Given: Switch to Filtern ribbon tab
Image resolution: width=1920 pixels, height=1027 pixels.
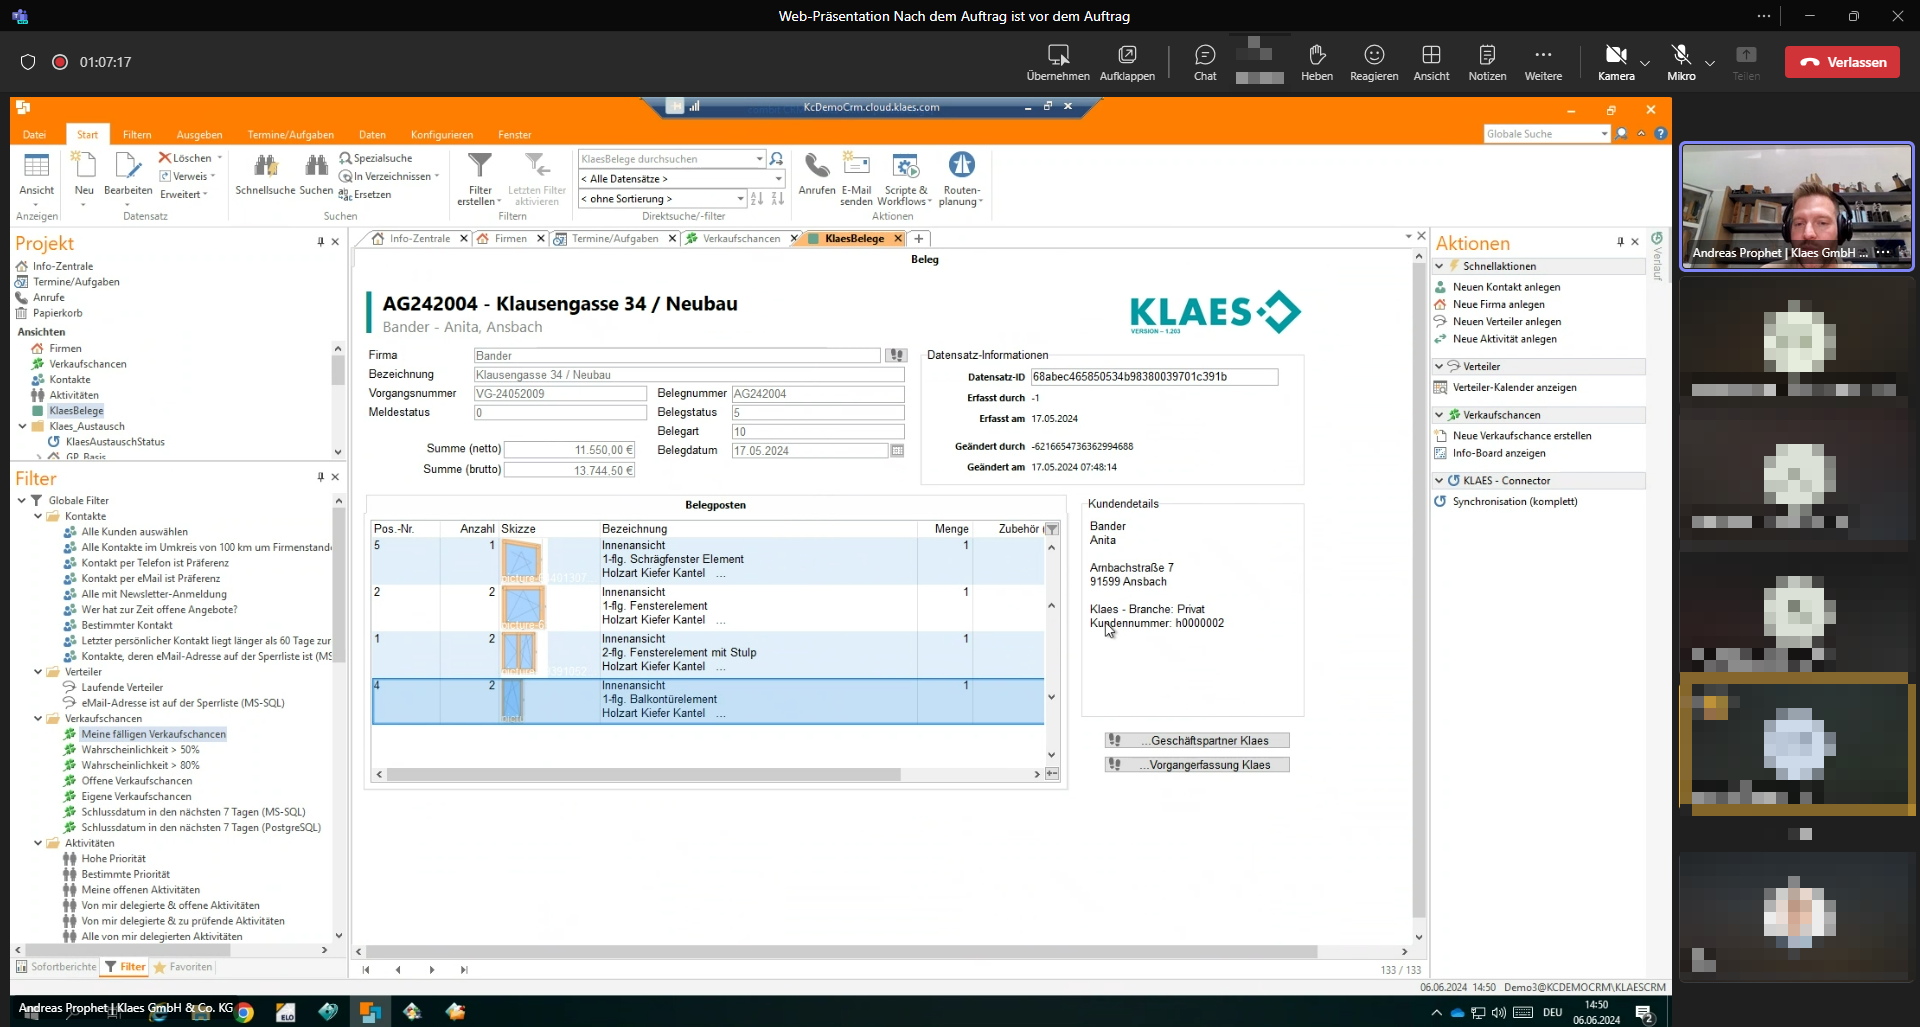Looking at the screenshot, I should click(x=137, y=135).
